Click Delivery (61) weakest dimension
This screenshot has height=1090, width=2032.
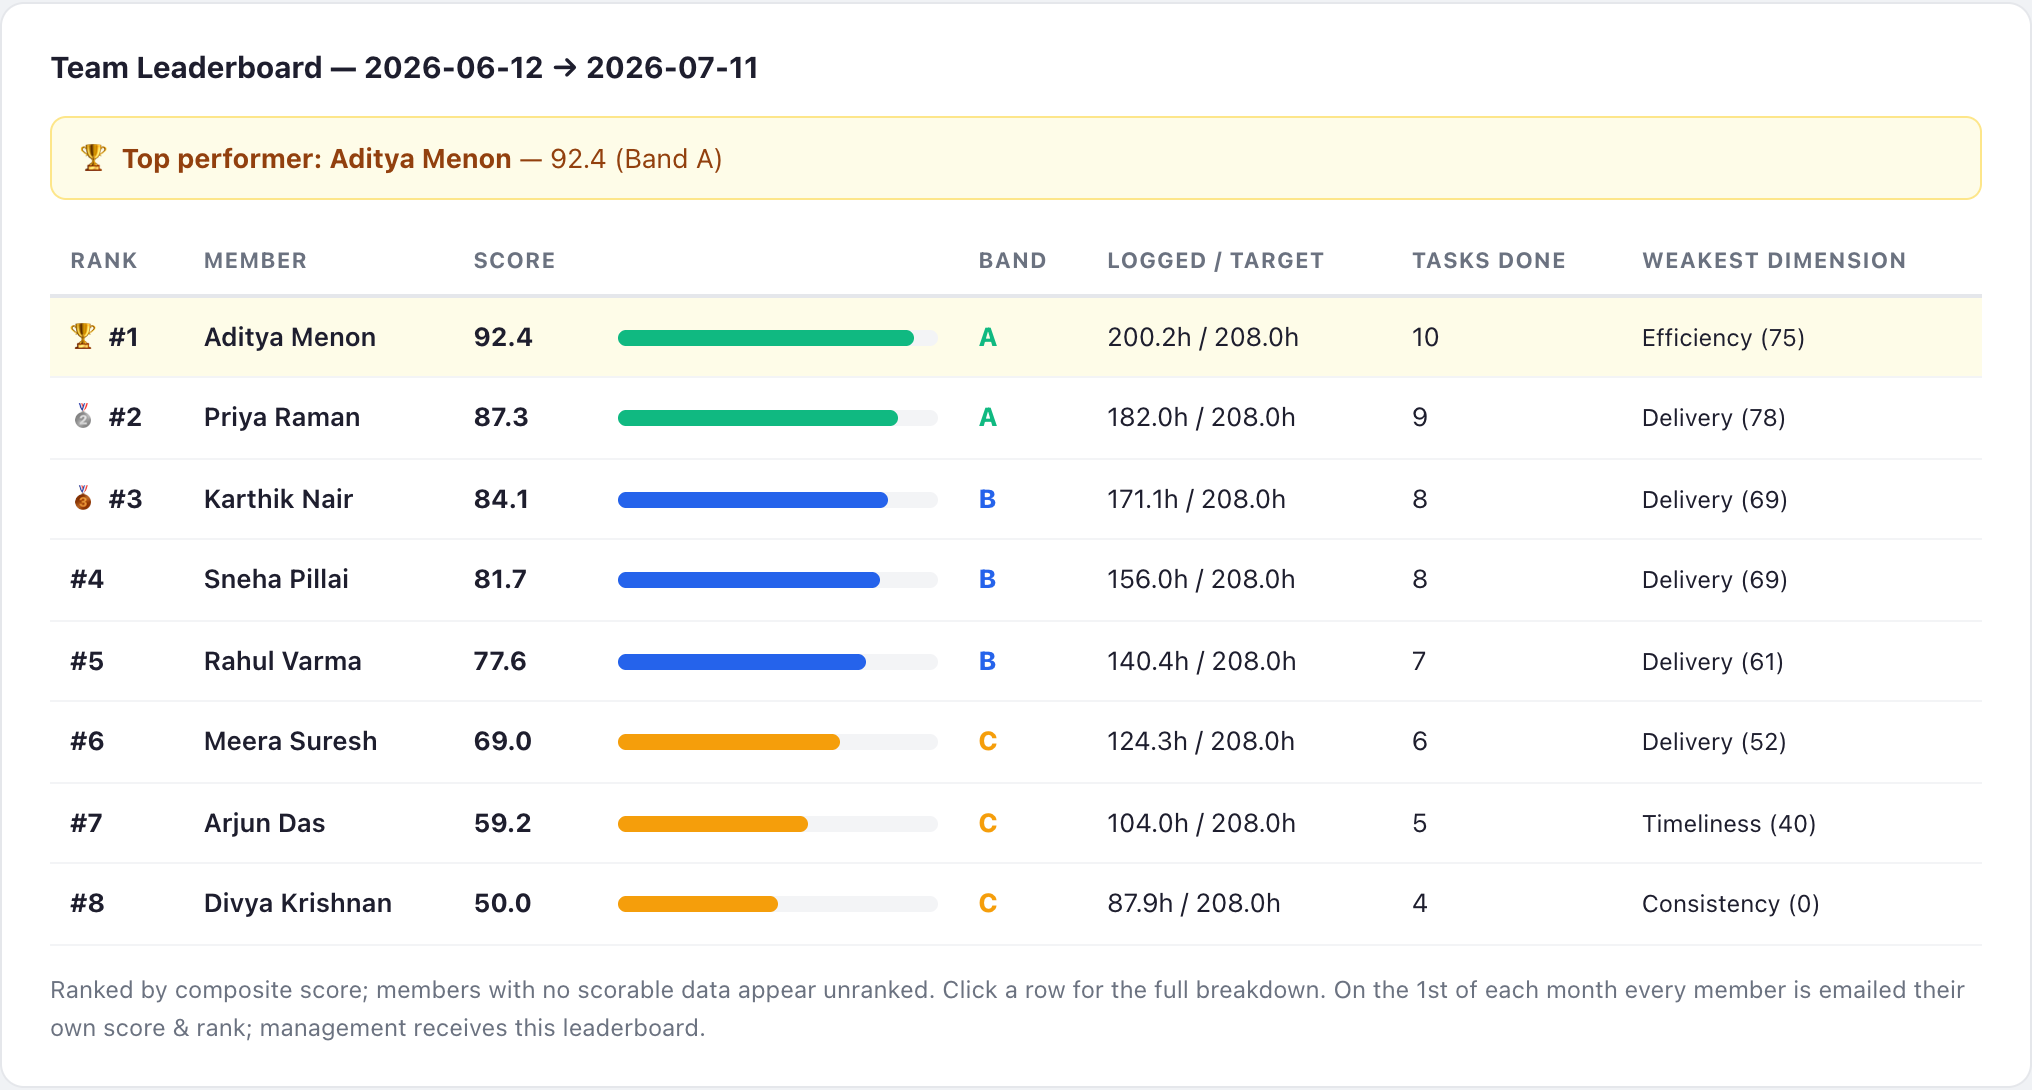[1713, 662]
